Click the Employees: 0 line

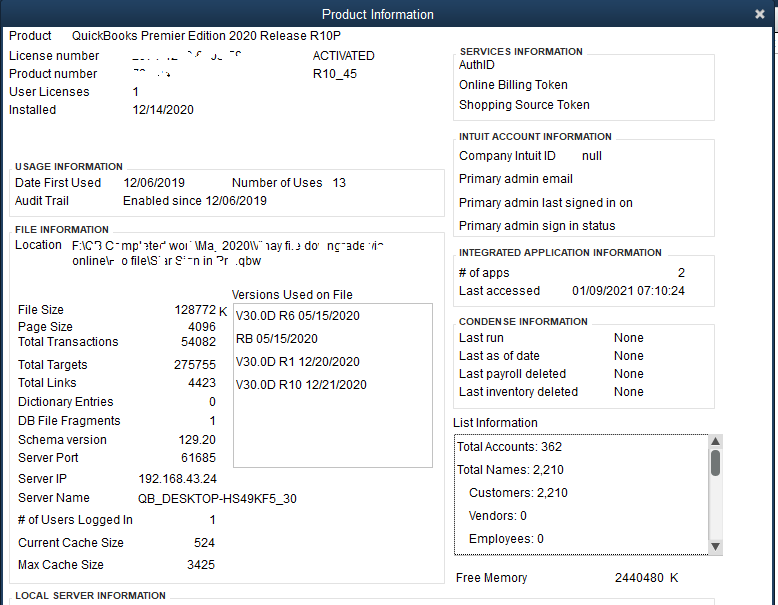coord(506,538)
